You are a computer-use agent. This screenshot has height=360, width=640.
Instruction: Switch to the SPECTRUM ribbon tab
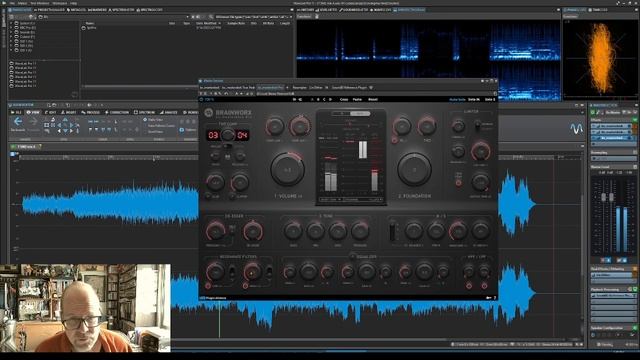[x=144, y=112]
